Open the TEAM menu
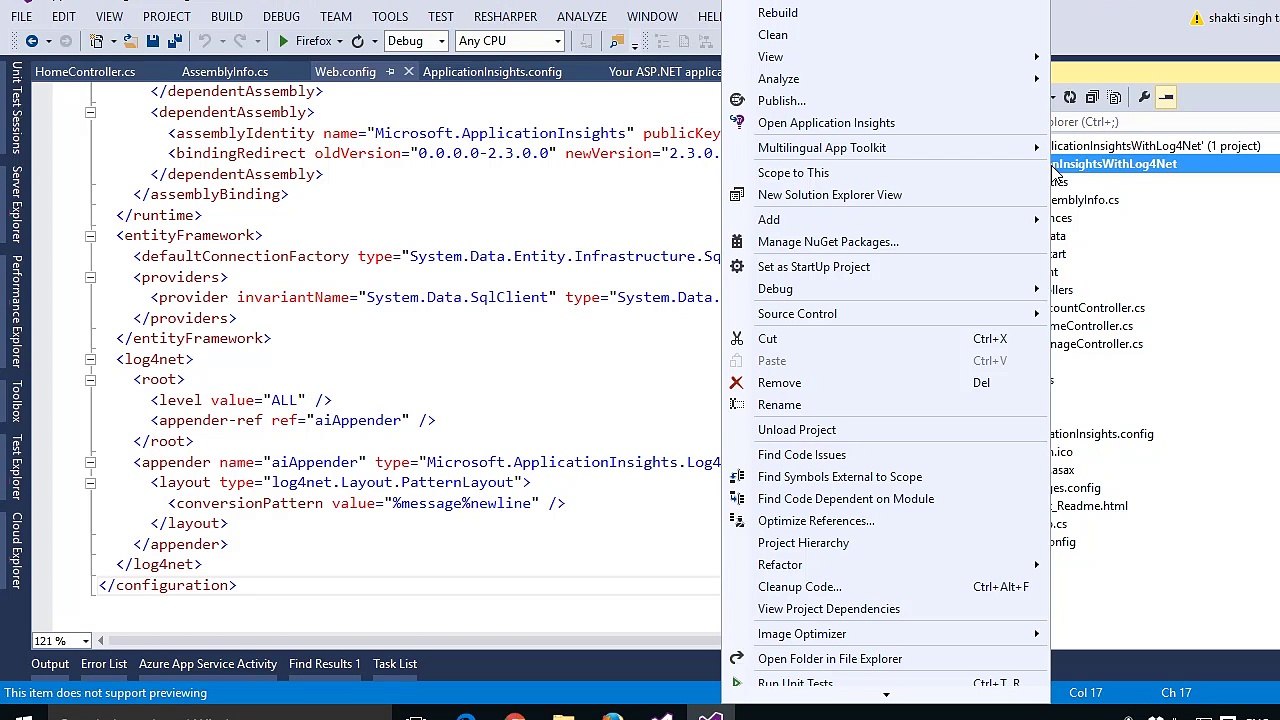Image resolution: width=1280 pixels, height=720 pixels. 336,17
